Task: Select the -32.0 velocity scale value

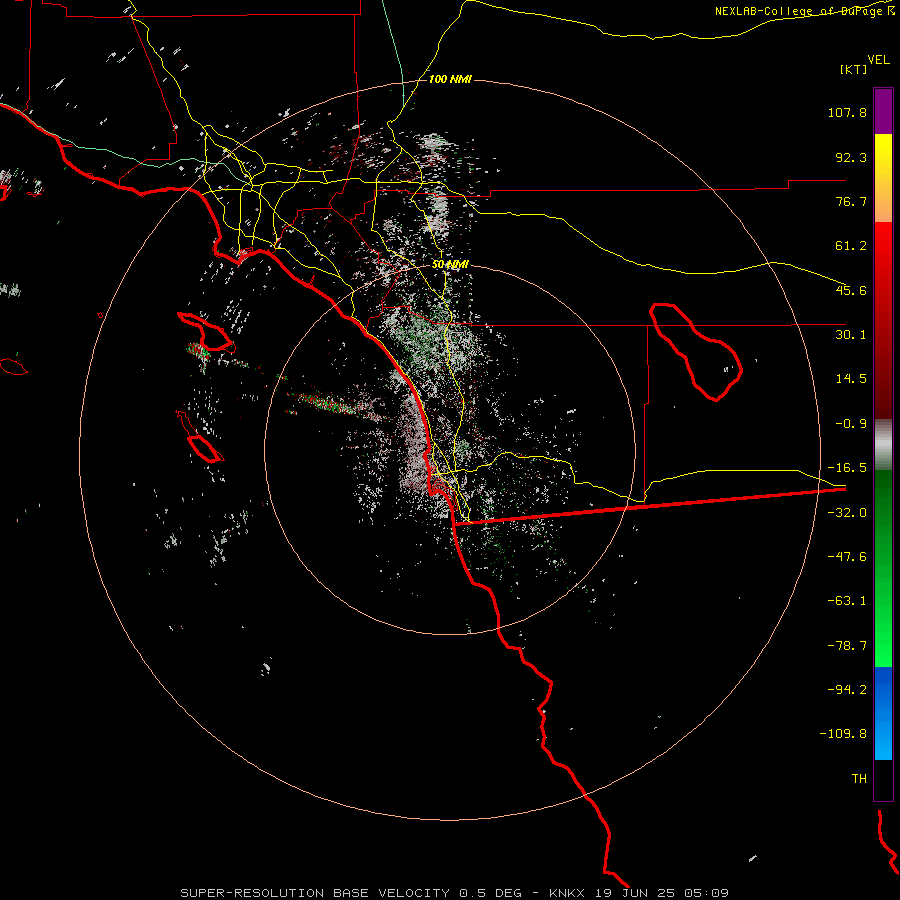Action: tap(847, 513)
